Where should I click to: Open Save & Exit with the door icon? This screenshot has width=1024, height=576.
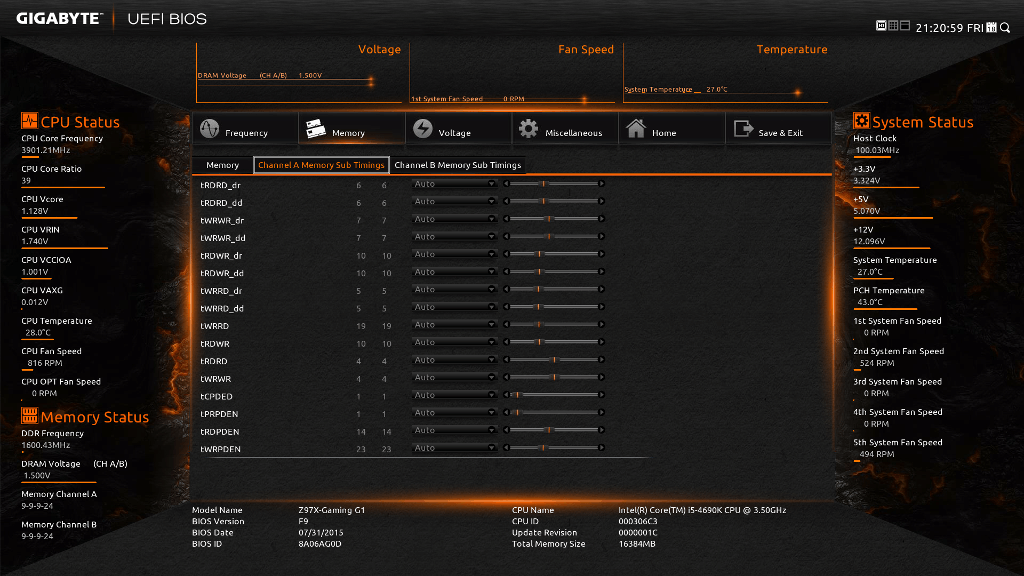point(778,129)
